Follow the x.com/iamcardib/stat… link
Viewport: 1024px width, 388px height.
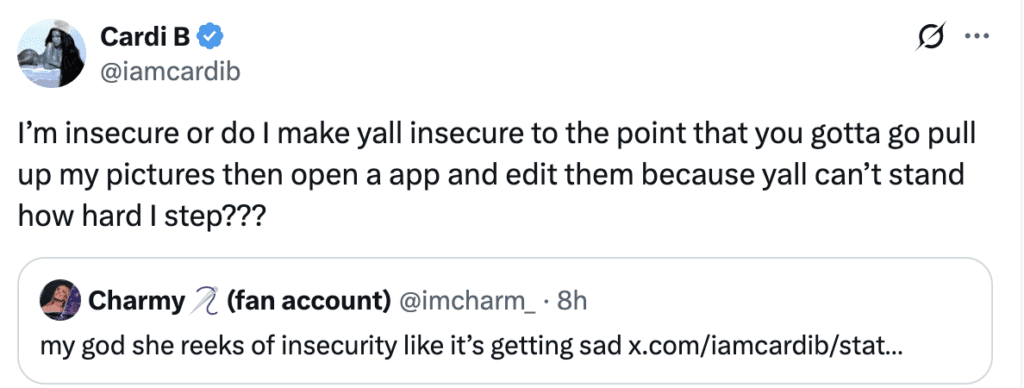point(765,344)
